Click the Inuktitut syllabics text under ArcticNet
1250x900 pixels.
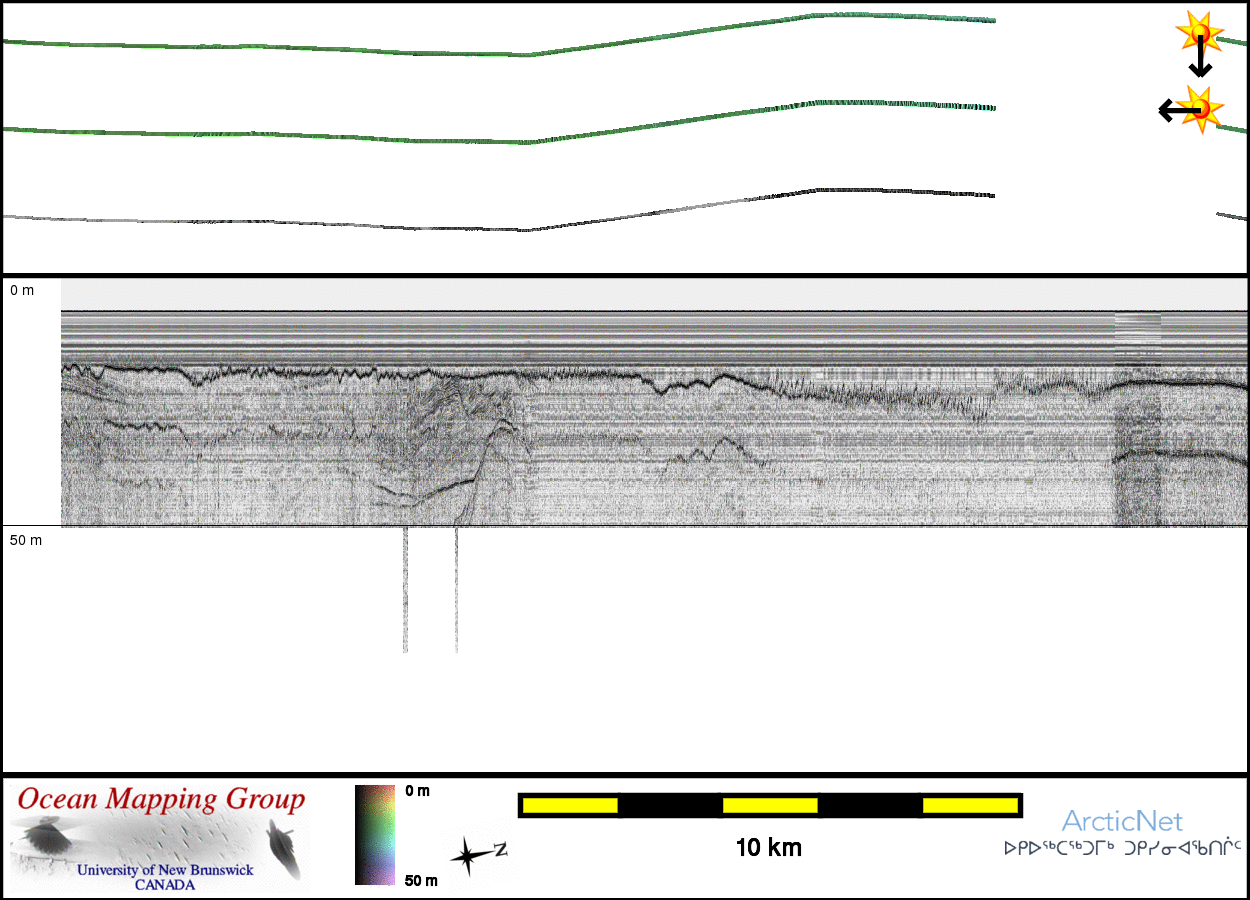pyautogui.click(x=1122, y=848)
